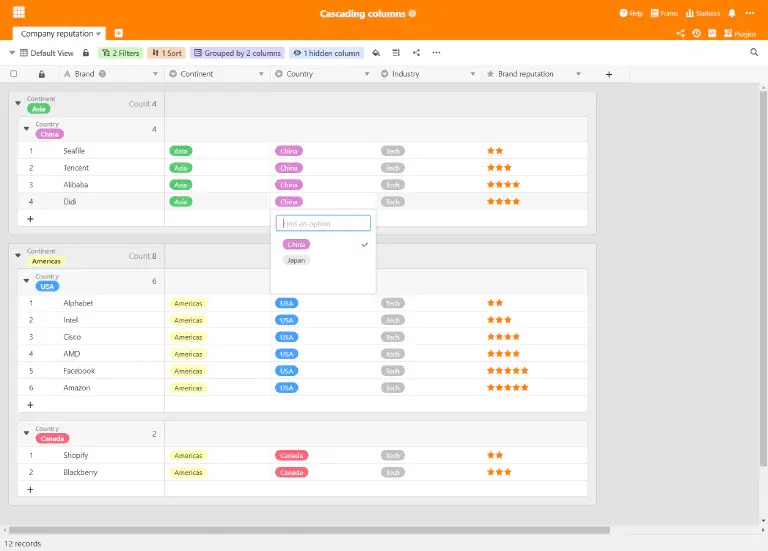Image resolution: width=768 pixels, height=551 pixels.
Task: Click the 12 records status text
Action: coord(23,544)
